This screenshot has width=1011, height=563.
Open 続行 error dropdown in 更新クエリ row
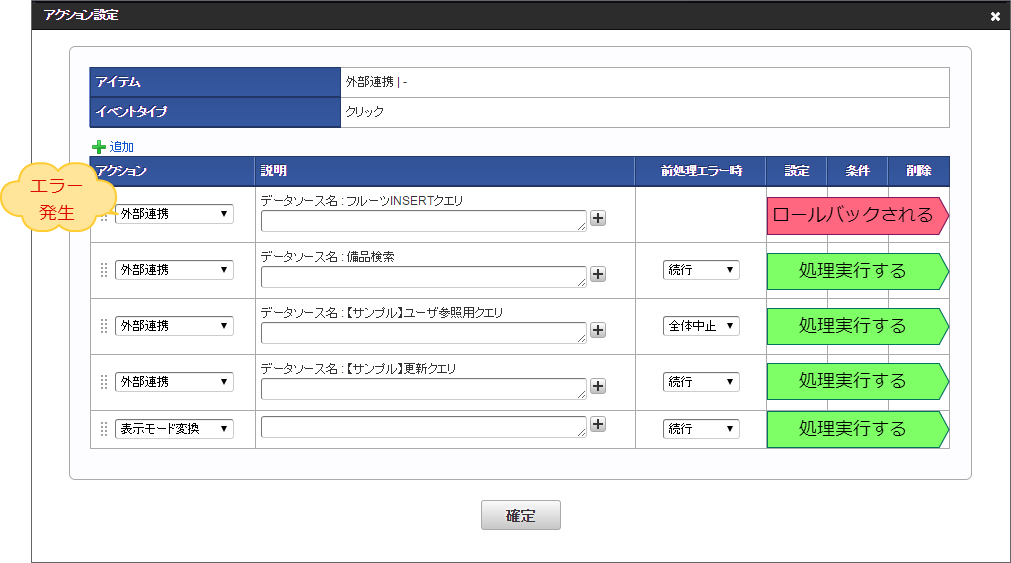coord(701,382)
